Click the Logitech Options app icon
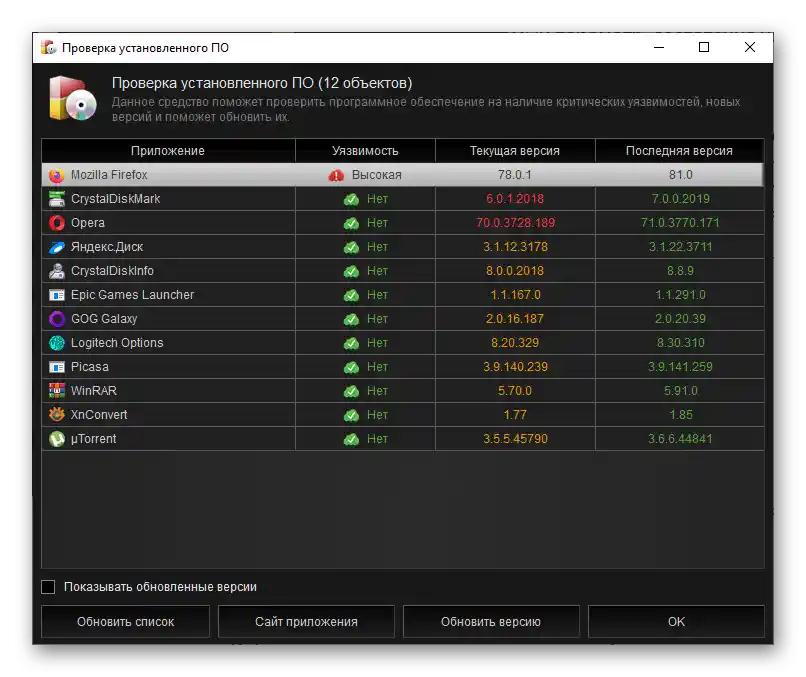The height and width of the screenshot is (677, 806). coord(57,343)
